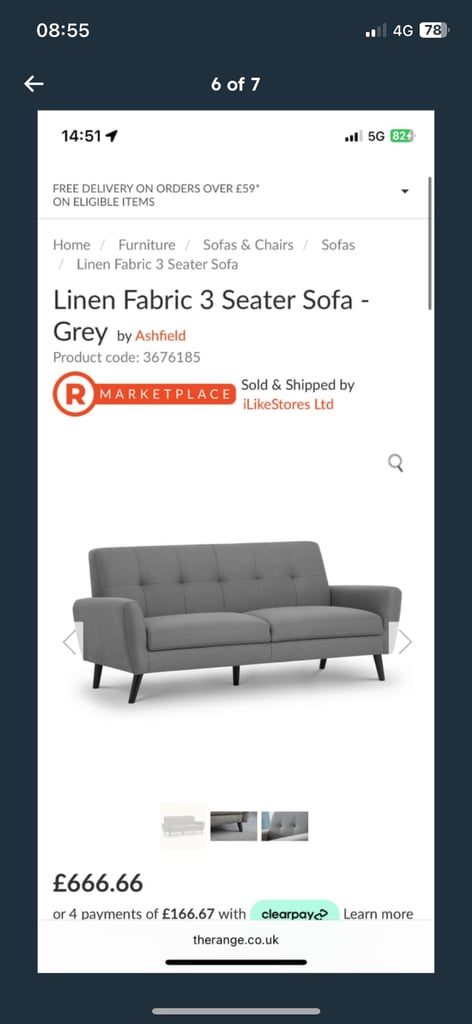472x1024 pixels.
Task: Click the R Marketplace logo
Action: [144, 394]
